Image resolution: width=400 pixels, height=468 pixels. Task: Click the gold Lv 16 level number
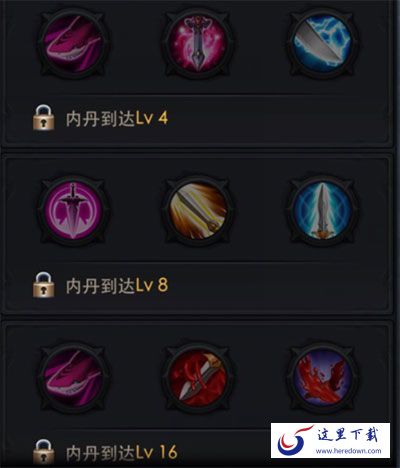click(x=157, y=453)
